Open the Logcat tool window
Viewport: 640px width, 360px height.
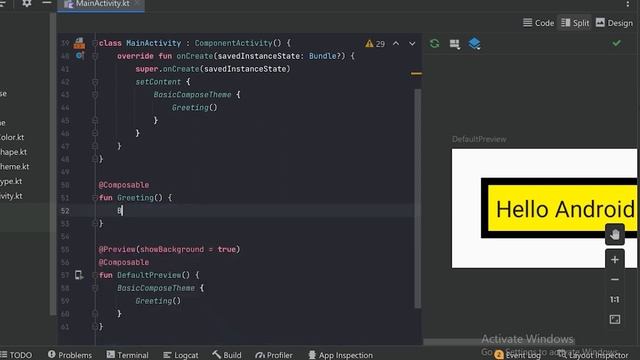[181, 355]
